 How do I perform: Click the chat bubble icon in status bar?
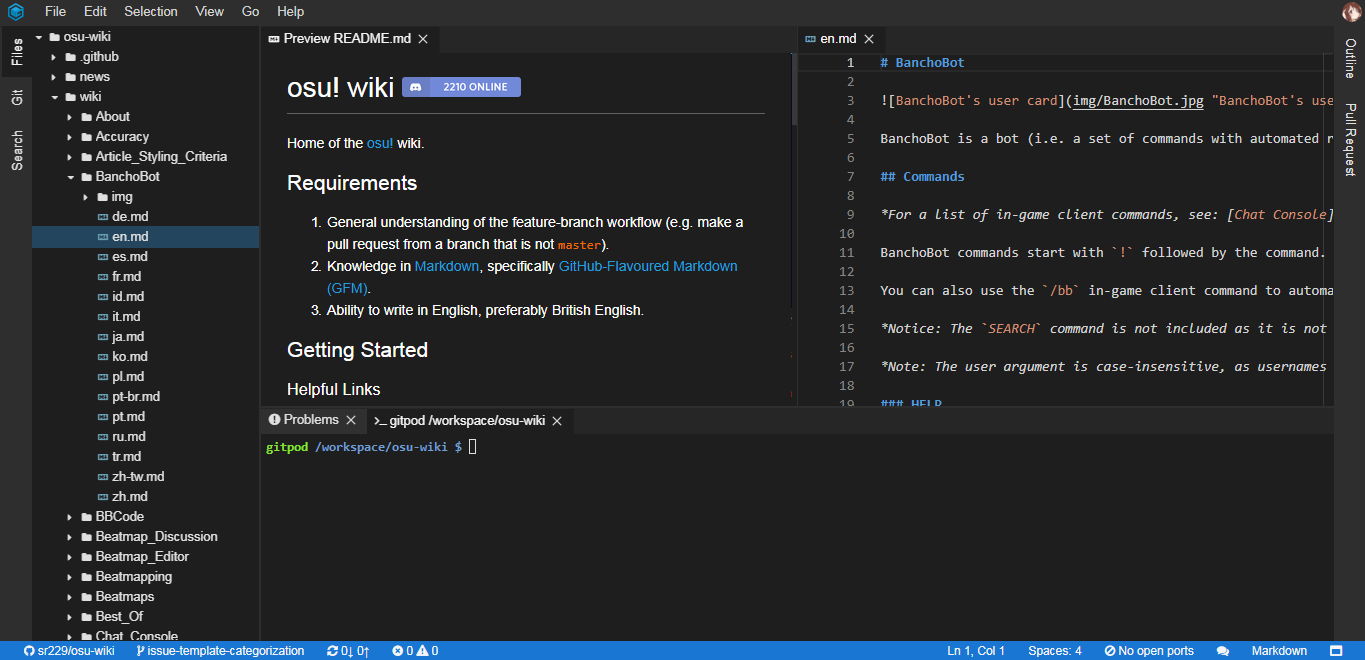click(1223, 651)
